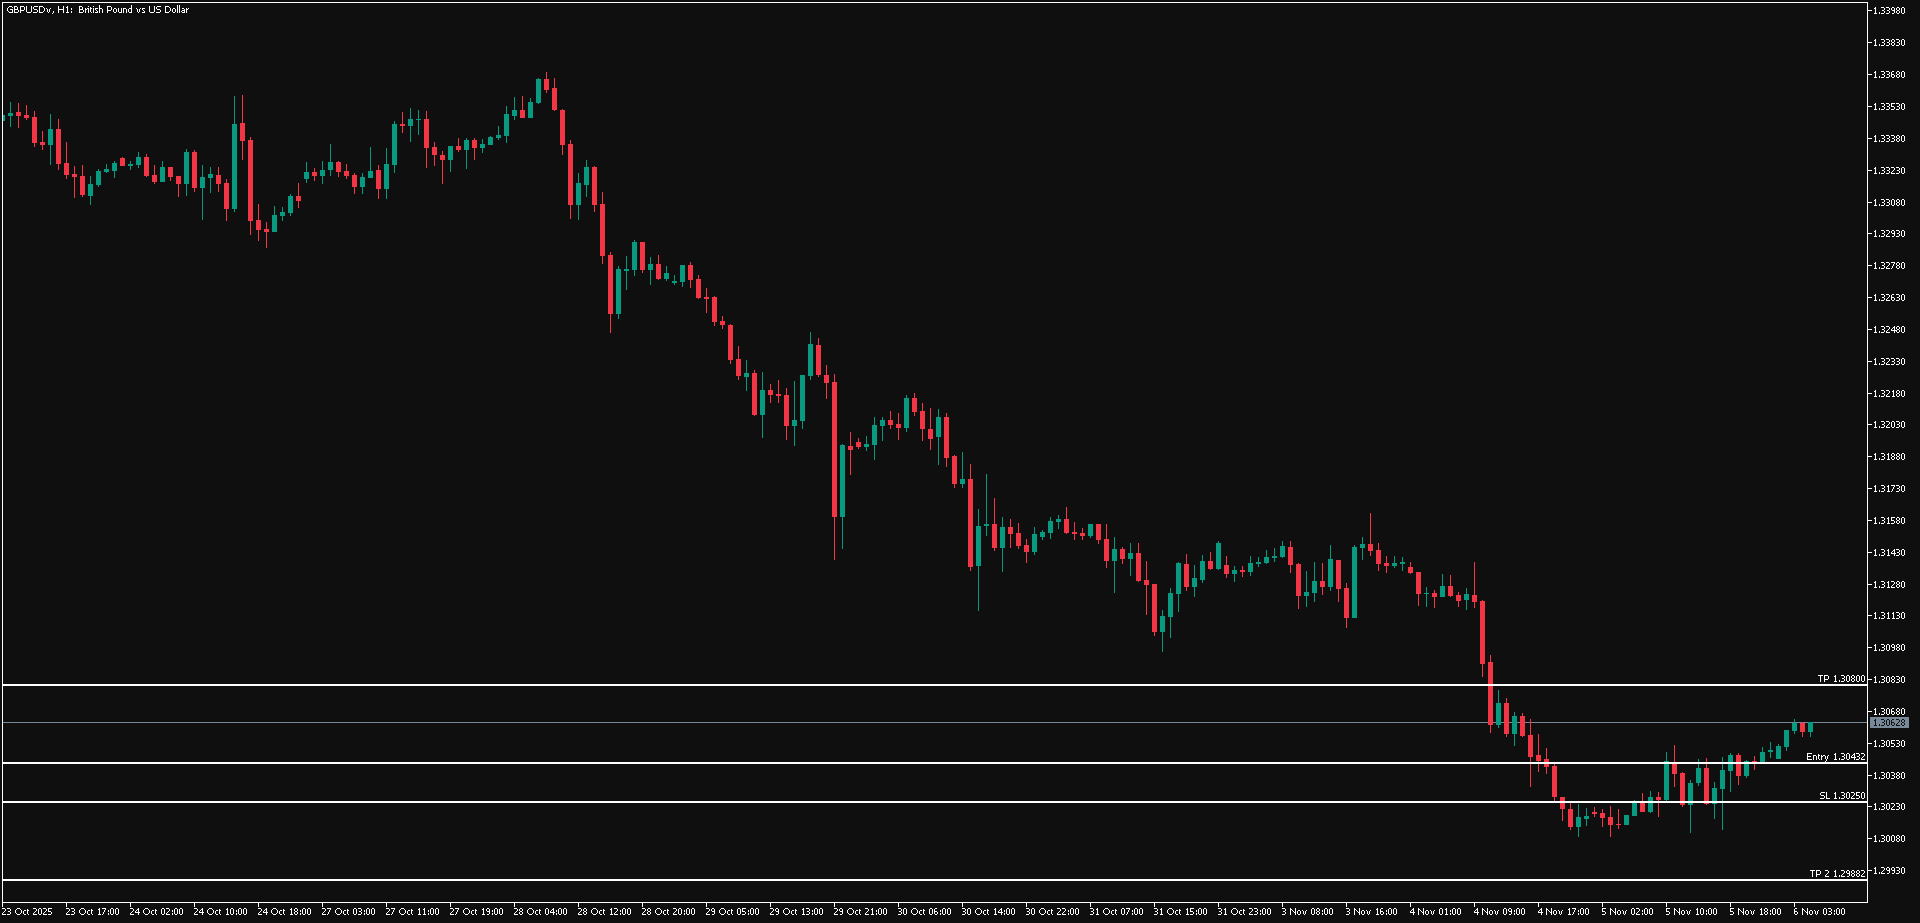Click the SL 1.30250 line label
Viewport: 1920px width, 923px height.
pyautogui.click(x=1841, y=796)
